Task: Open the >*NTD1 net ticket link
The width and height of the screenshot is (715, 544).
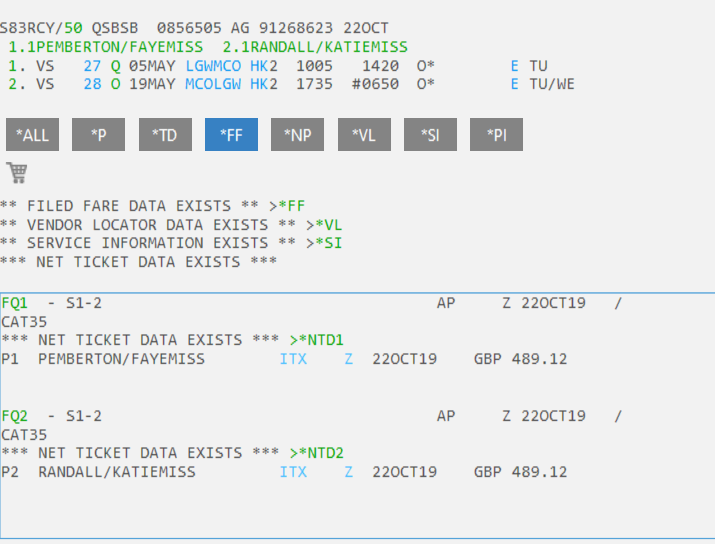Action: coord(317,340)
